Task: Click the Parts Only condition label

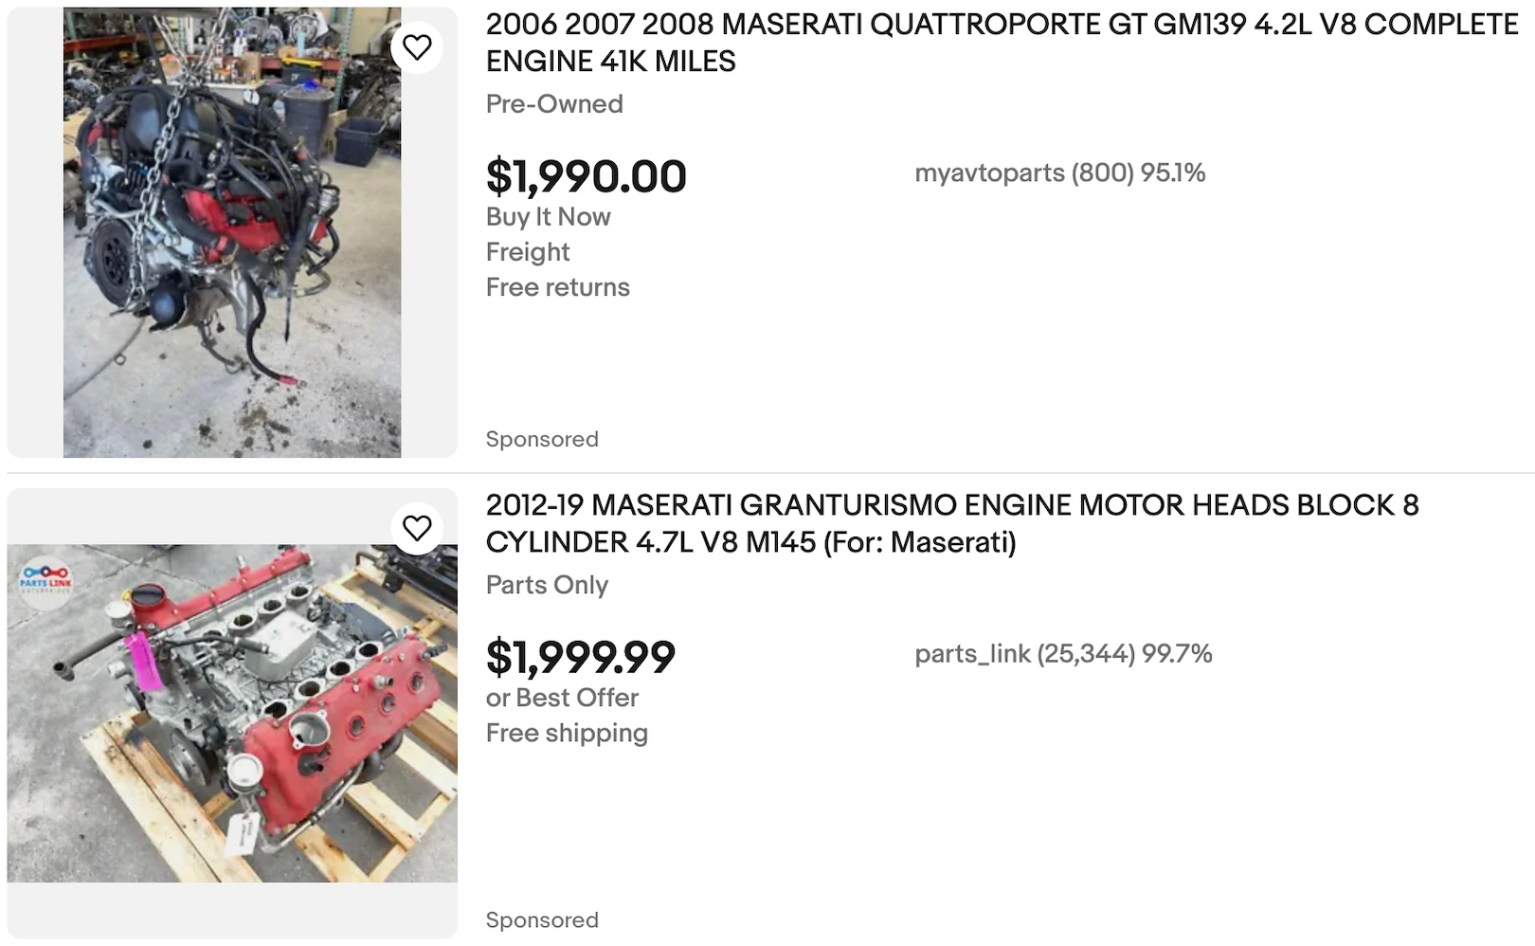Action: pos(547,584)
